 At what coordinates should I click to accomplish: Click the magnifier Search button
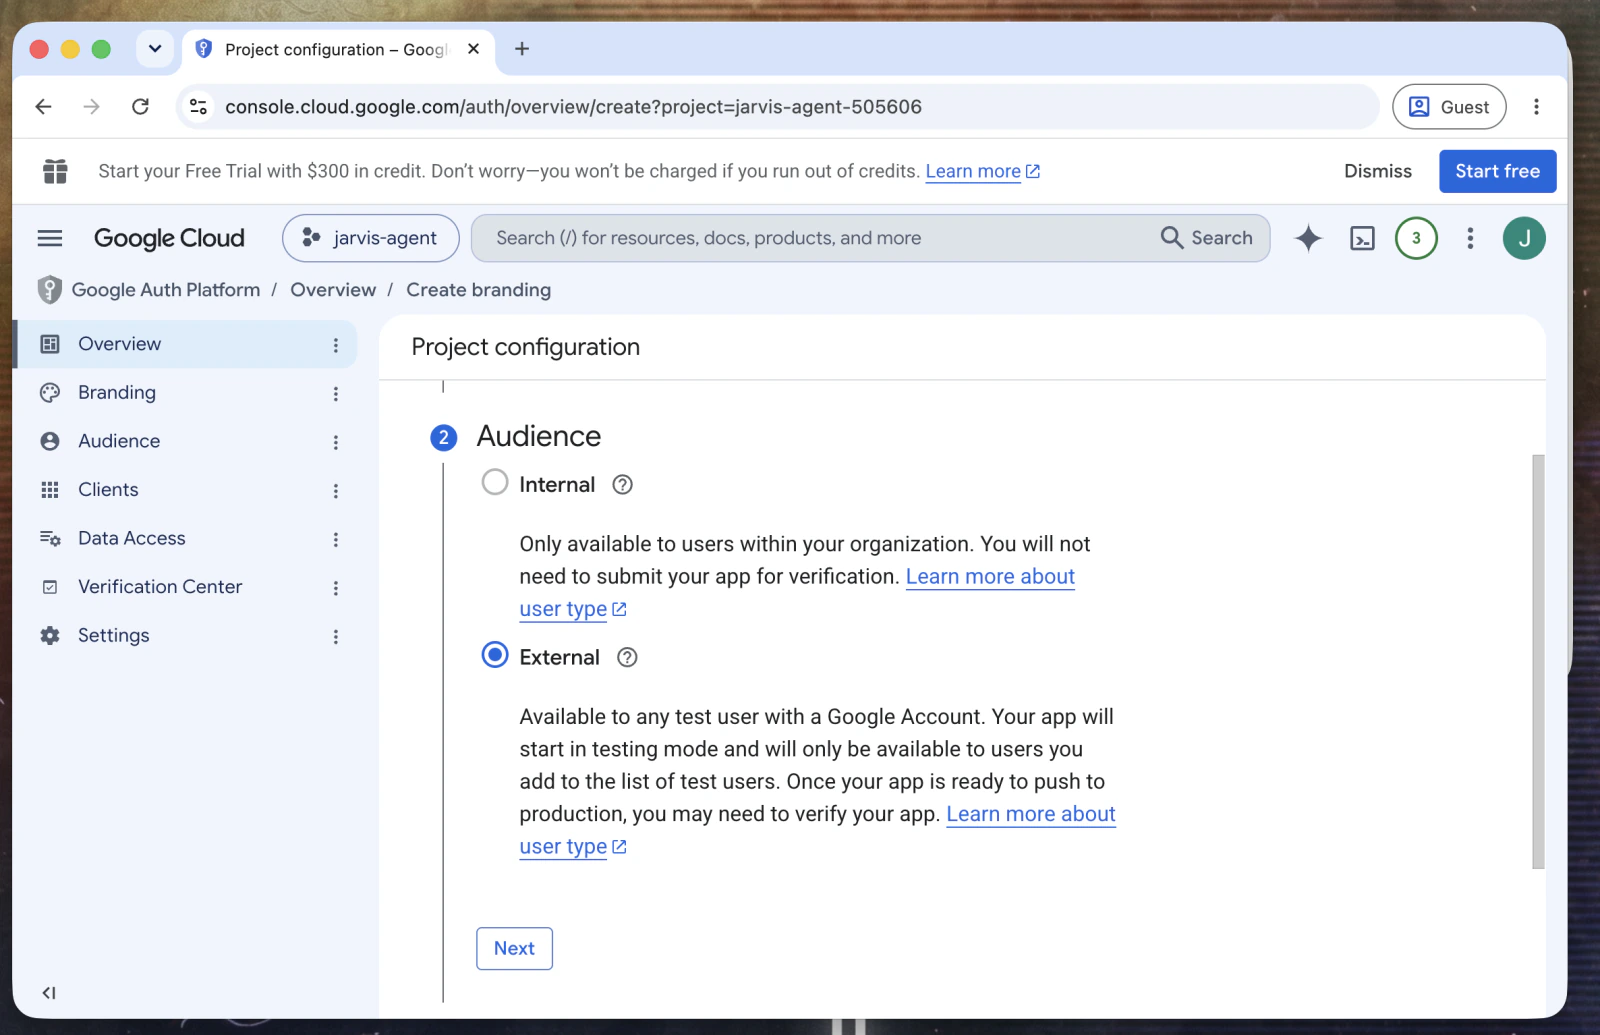point(1207,238)
